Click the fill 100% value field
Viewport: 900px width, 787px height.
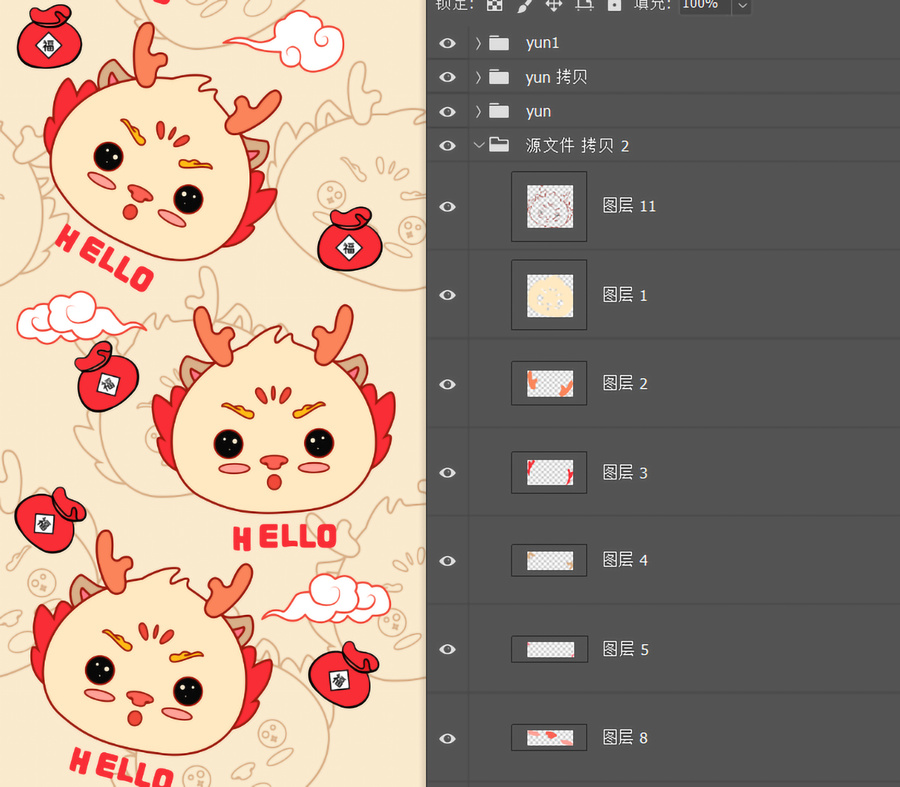(705, 5)
